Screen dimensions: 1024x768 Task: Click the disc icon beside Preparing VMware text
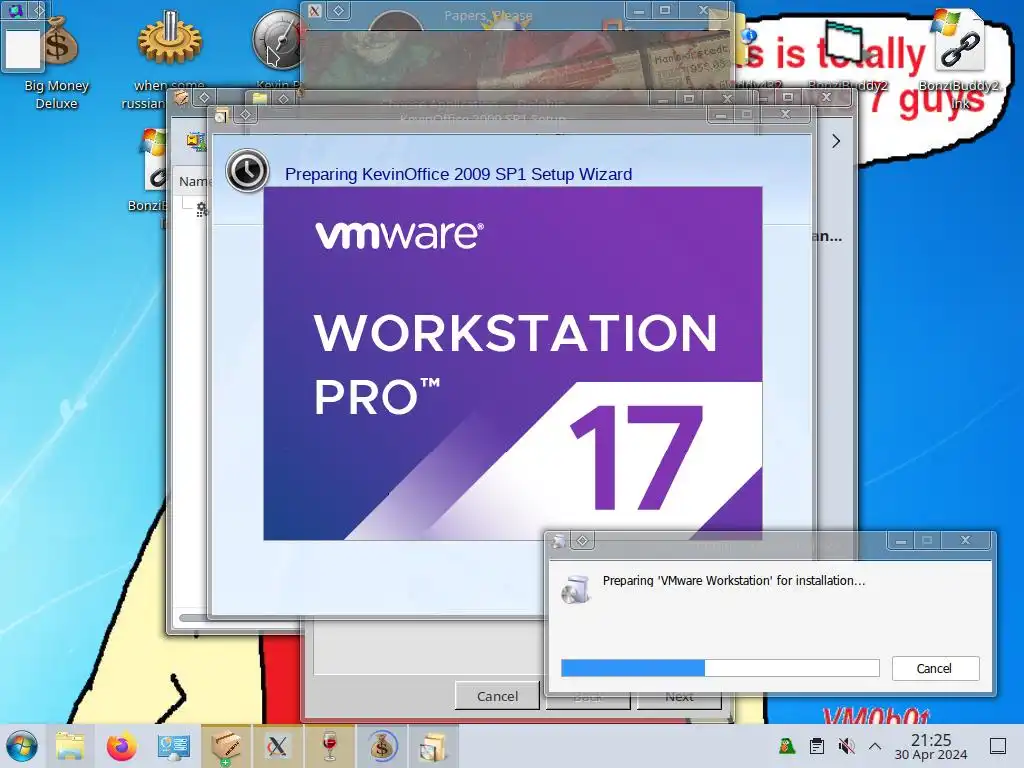click(x=576, y=589)
